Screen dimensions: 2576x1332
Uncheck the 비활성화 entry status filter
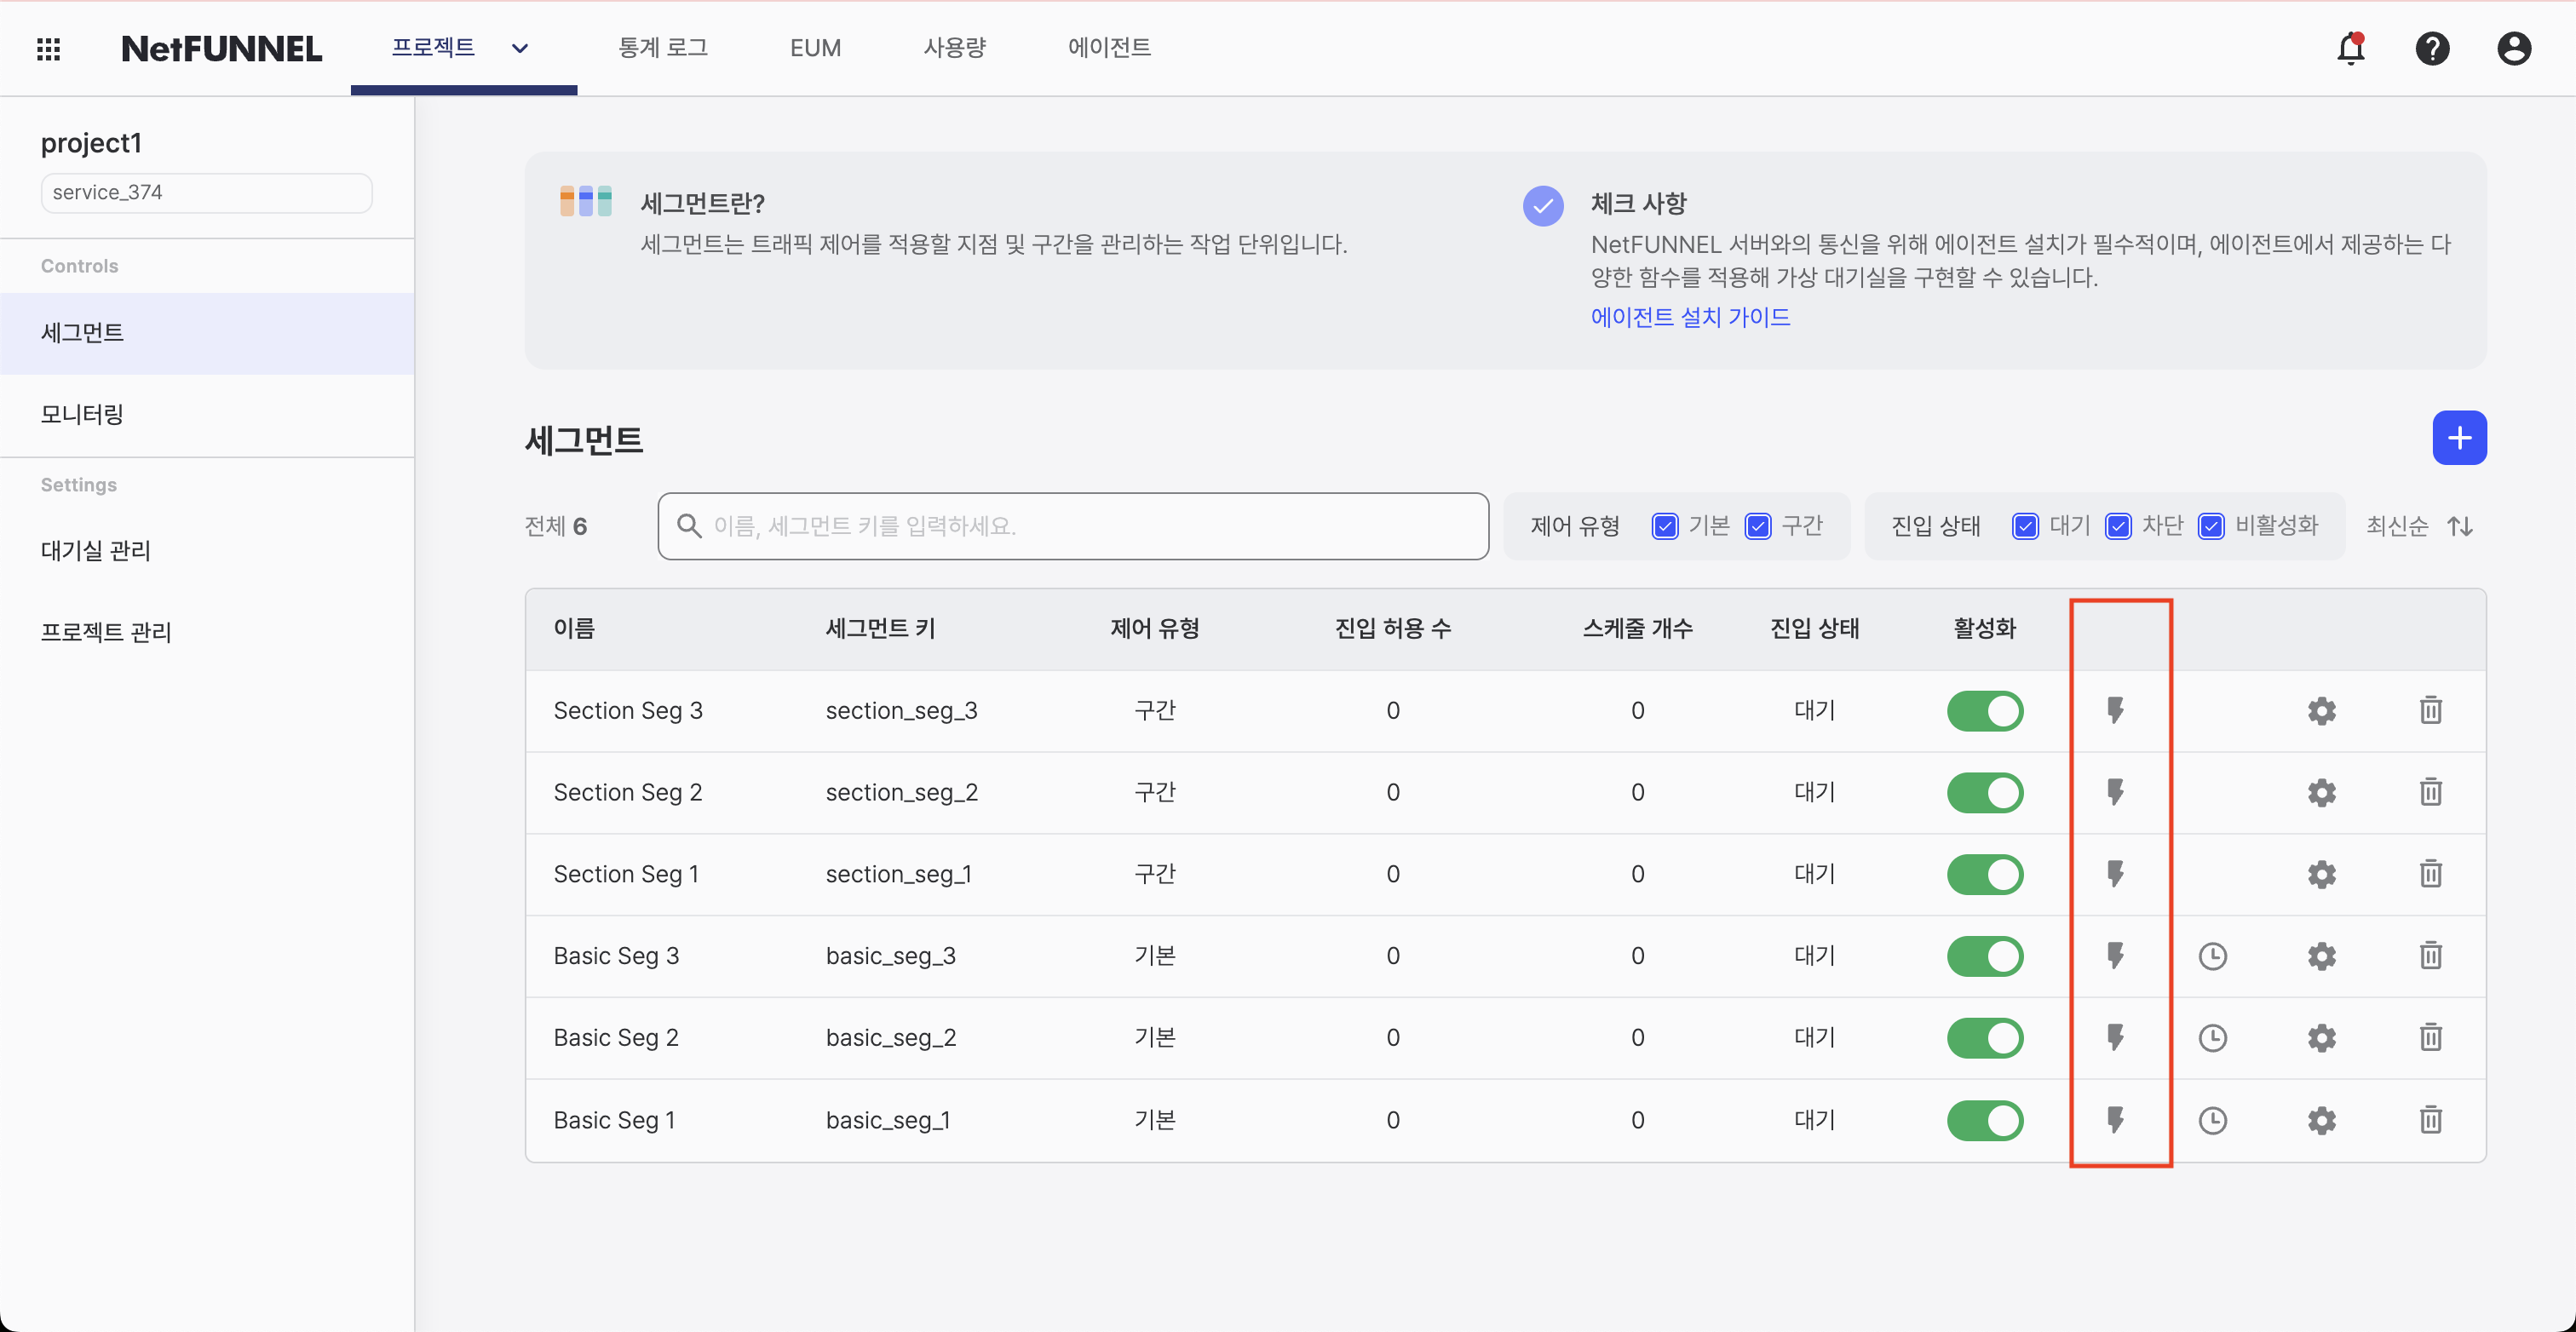coord(2211,525)
